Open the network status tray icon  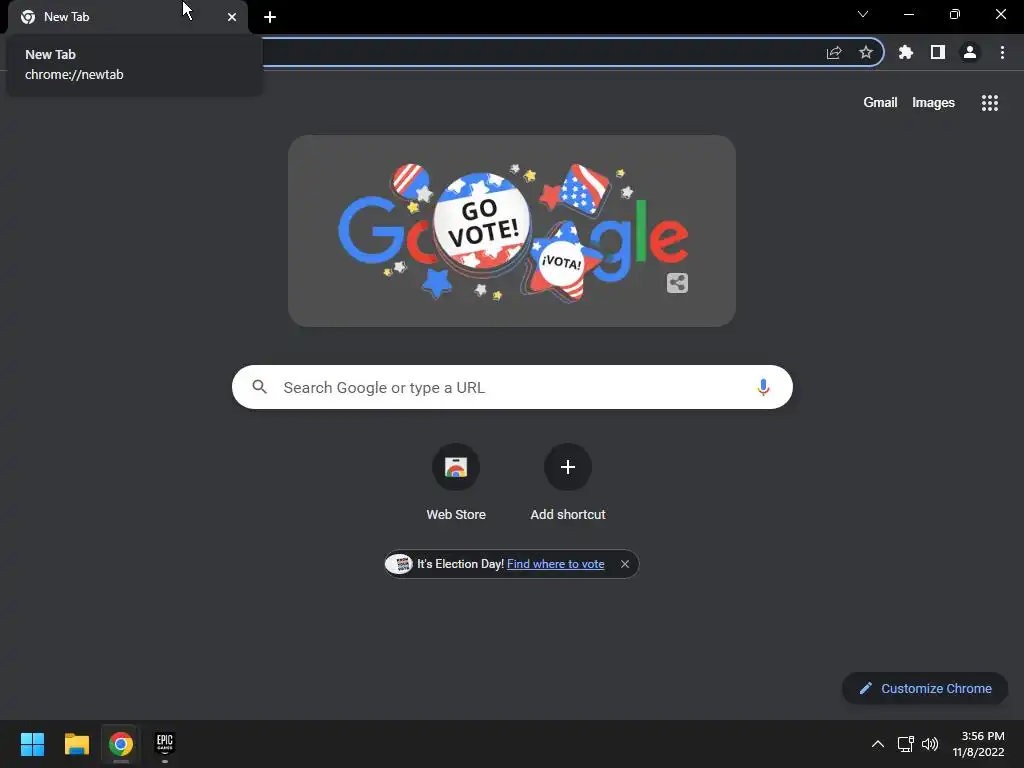coord(906,744)
